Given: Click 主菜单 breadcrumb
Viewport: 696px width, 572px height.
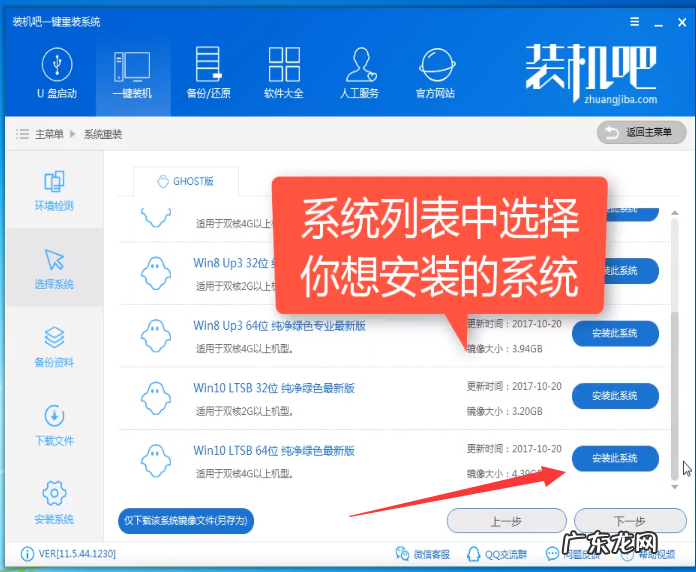Looking at the screenshot, I should pyautogui.click(x=49, y=134).
